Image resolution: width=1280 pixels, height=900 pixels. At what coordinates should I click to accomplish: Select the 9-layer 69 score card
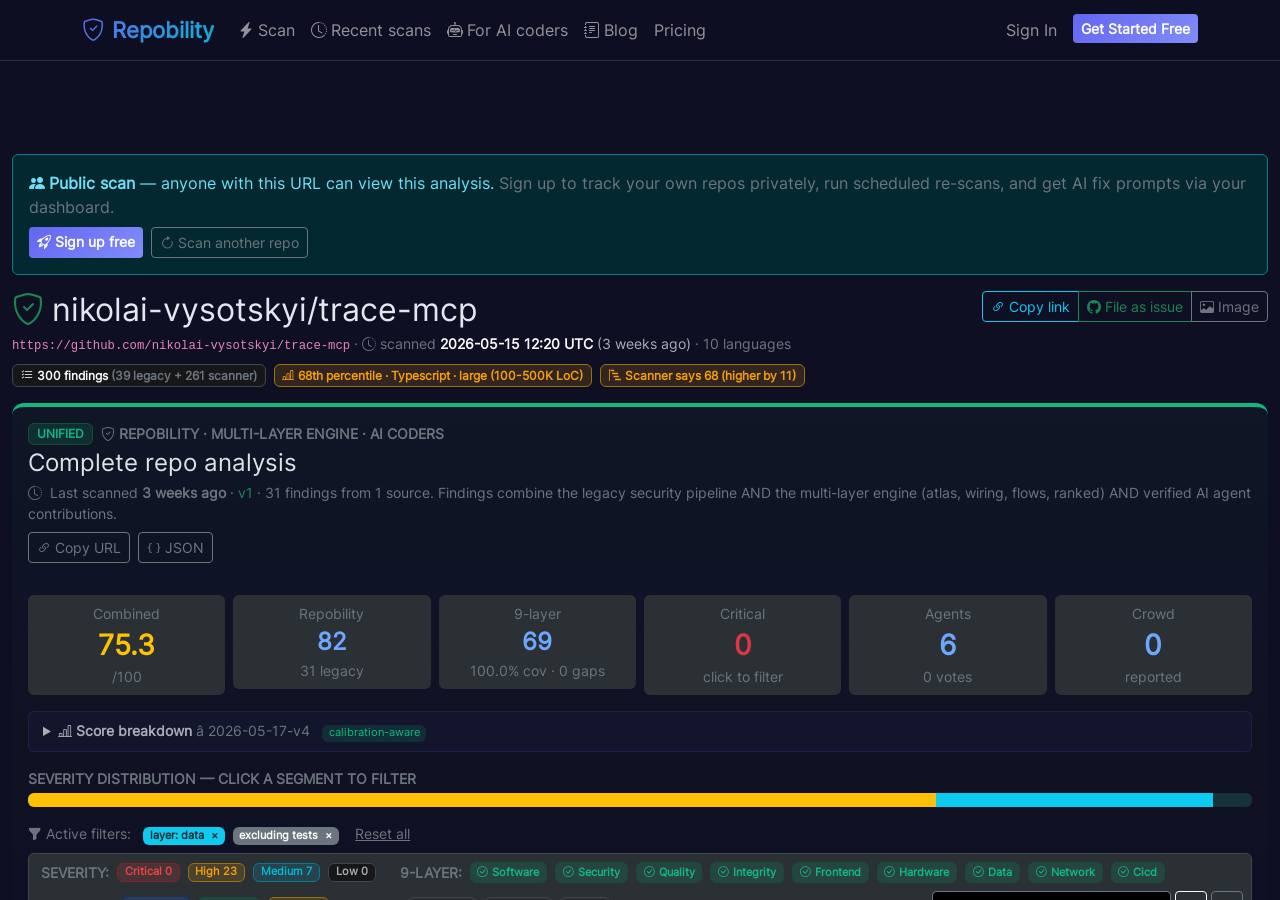537,642
